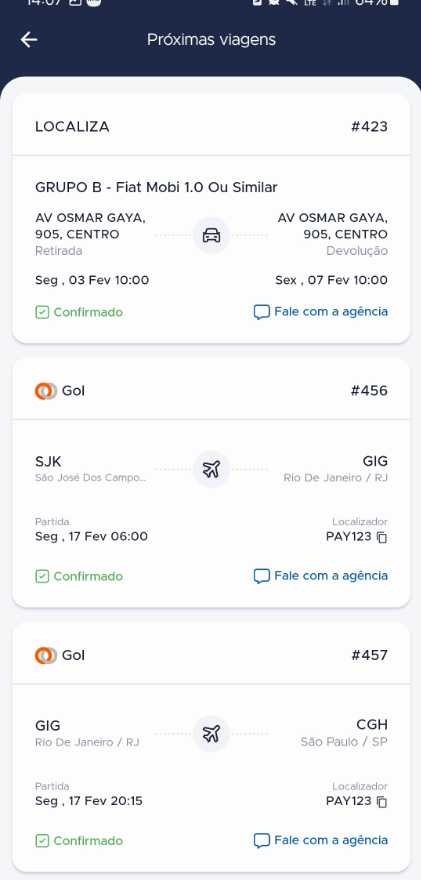Image resolution: width=421 pixels, height=880 pixels.
Task: Copy locator PAY123 on booking #457
Action: (x=382, y=802)
